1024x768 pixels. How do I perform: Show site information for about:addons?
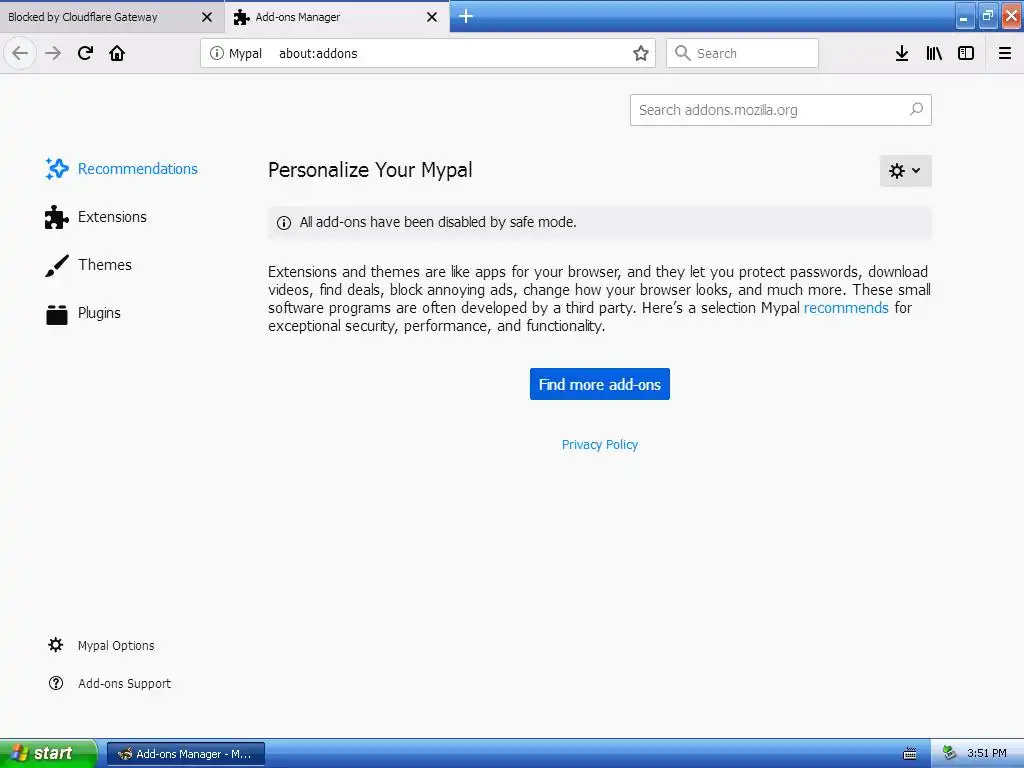pyautogui.click(x=217, y=53)
